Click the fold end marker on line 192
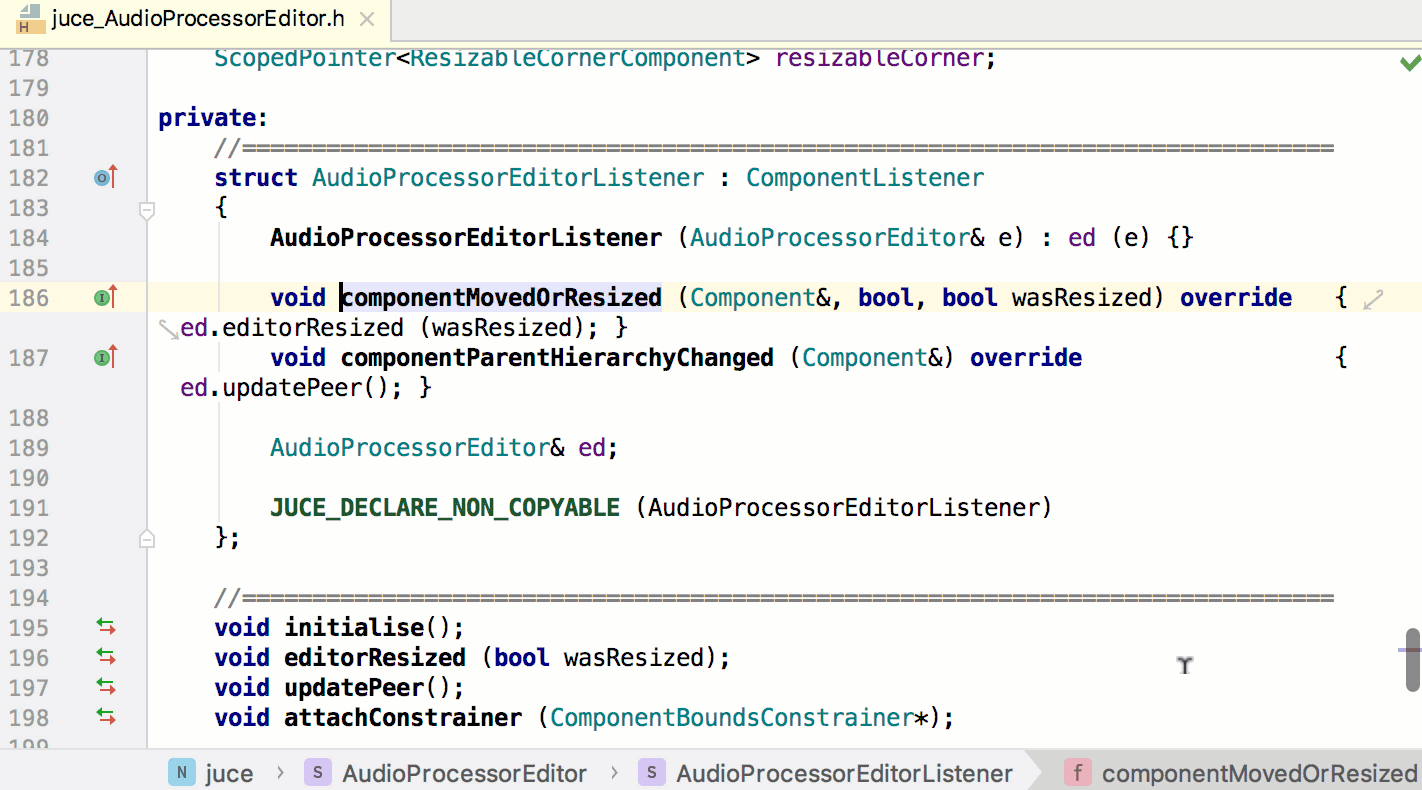 147,539
